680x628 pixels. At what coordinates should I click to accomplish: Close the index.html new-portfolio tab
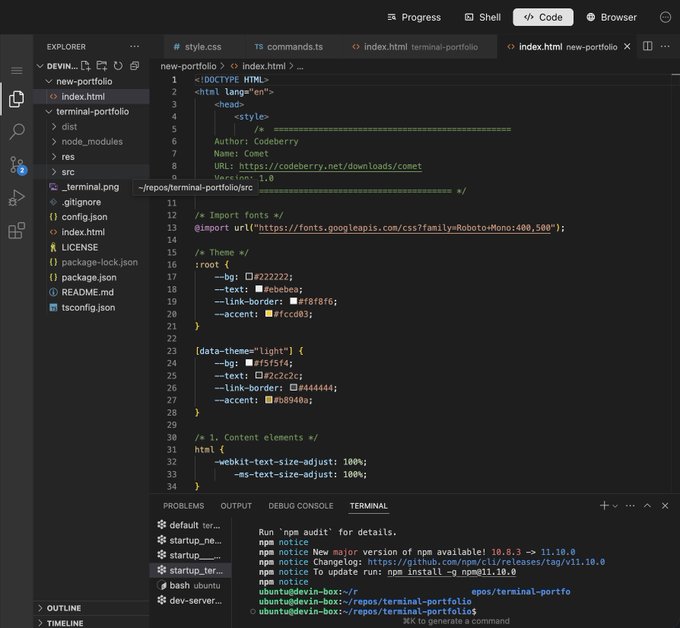[627, 47]
